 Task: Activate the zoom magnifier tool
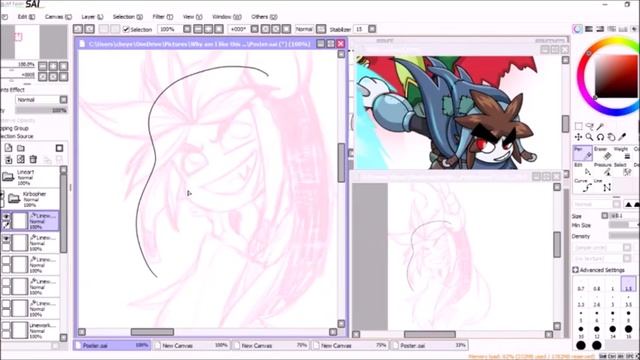coord(589,137)
